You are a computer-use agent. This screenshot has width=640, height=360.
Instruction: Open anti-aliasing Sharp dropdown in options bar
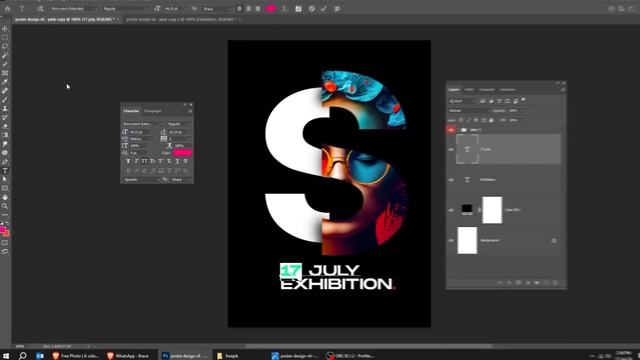(x=216, y=9)
